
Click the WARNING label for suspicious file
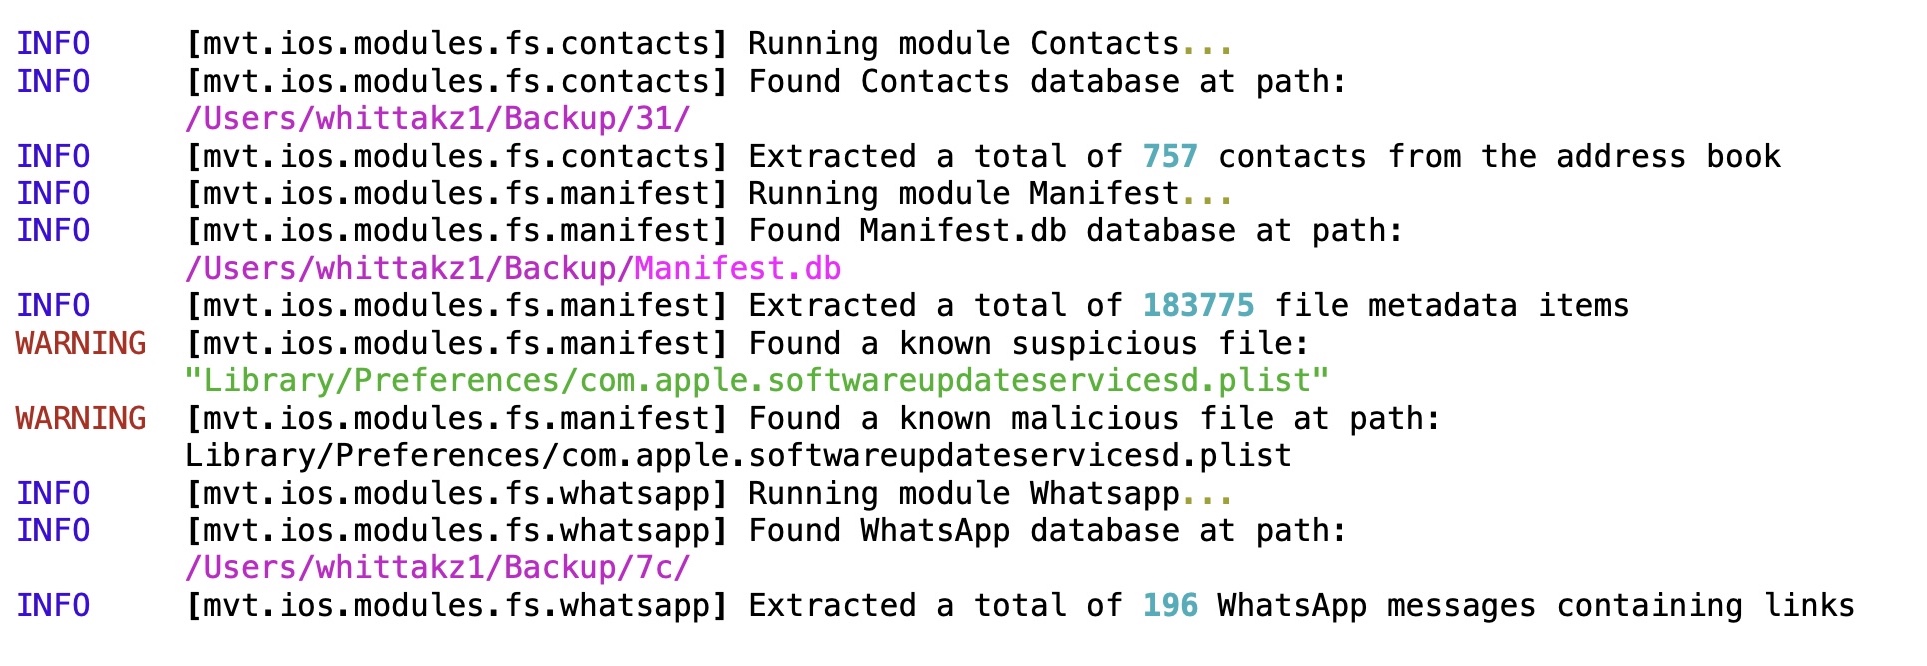click(x=81, y=344)
